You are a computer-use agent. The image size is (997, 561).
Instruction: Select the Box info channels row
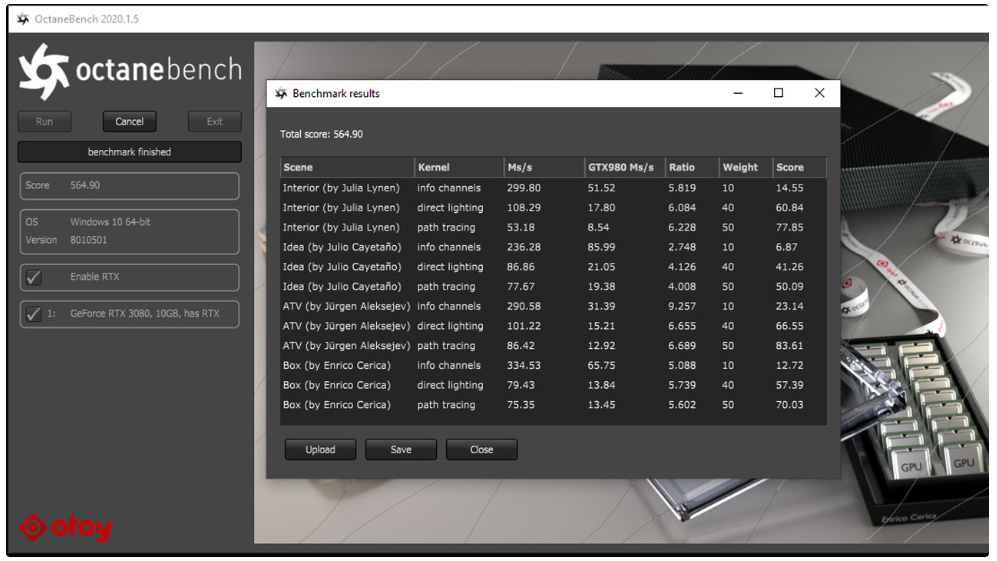[x=553, y=366]
